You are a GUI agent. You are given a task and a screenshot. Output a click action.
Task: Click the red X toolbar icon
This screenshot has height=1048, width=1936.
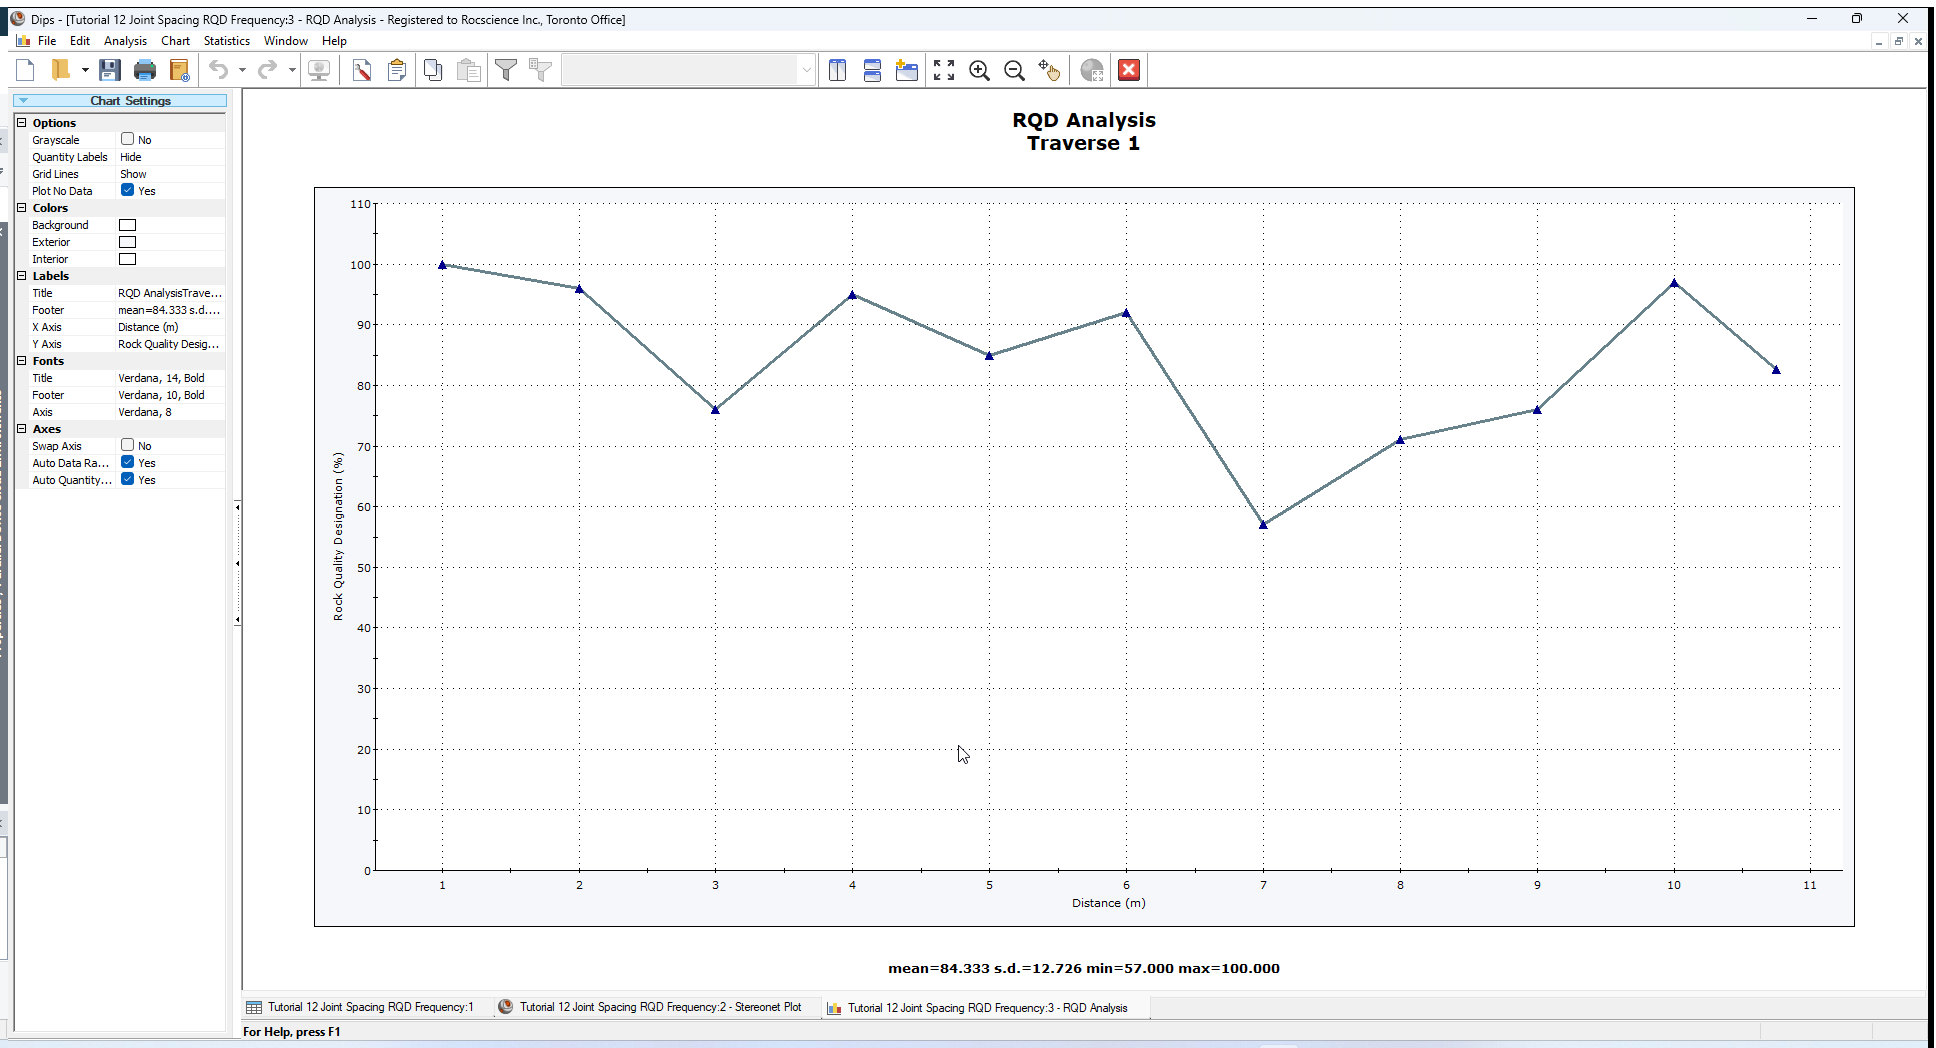tap(1129, 70)
